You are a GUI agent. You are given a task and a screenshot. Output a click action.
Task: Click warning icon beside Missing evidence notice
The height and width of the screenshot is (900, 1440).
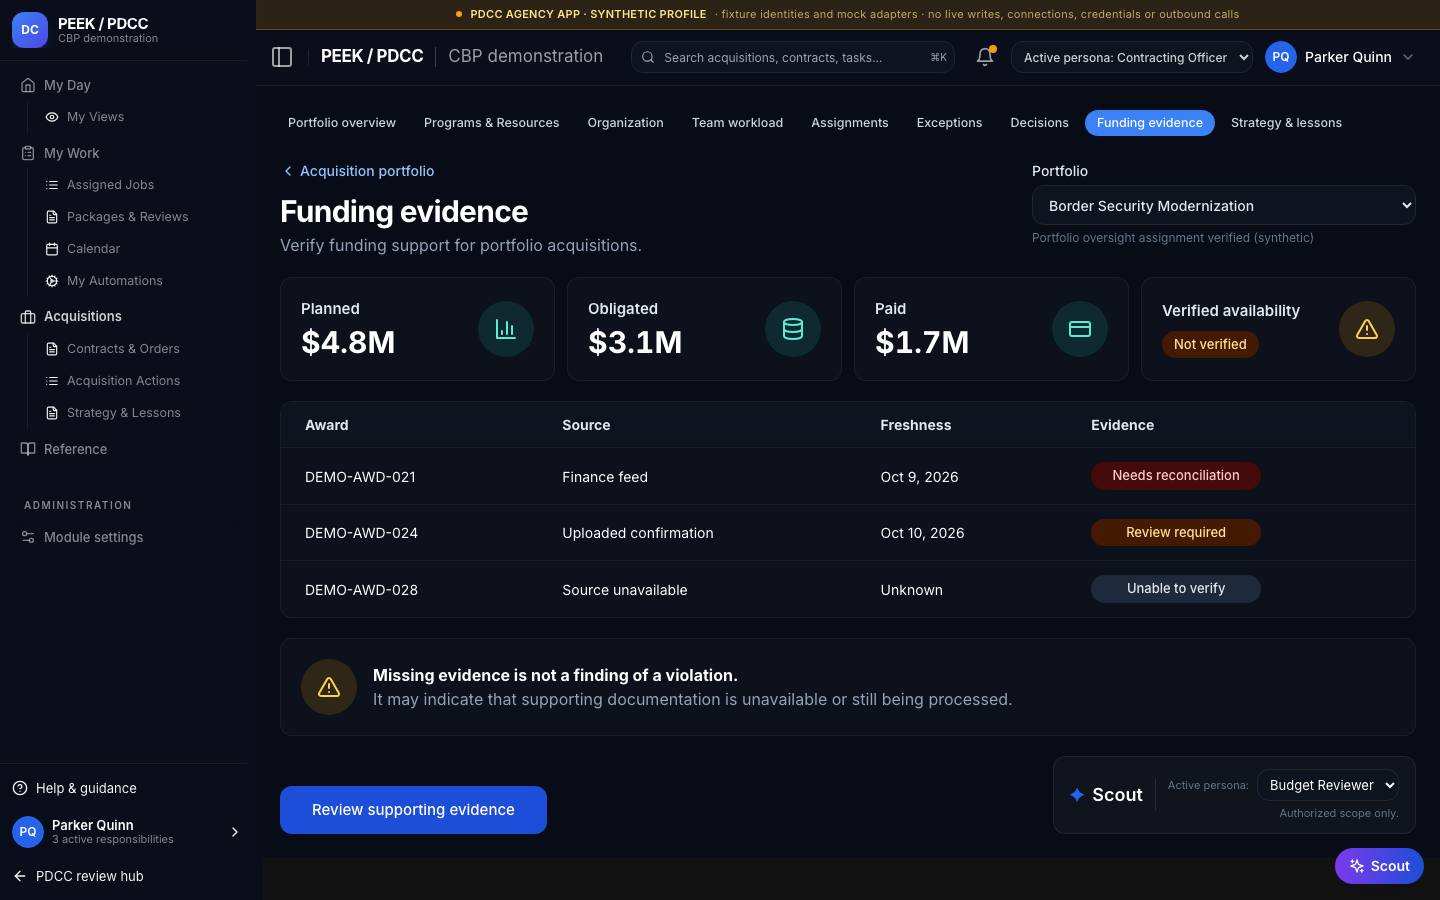click(329, 687)
